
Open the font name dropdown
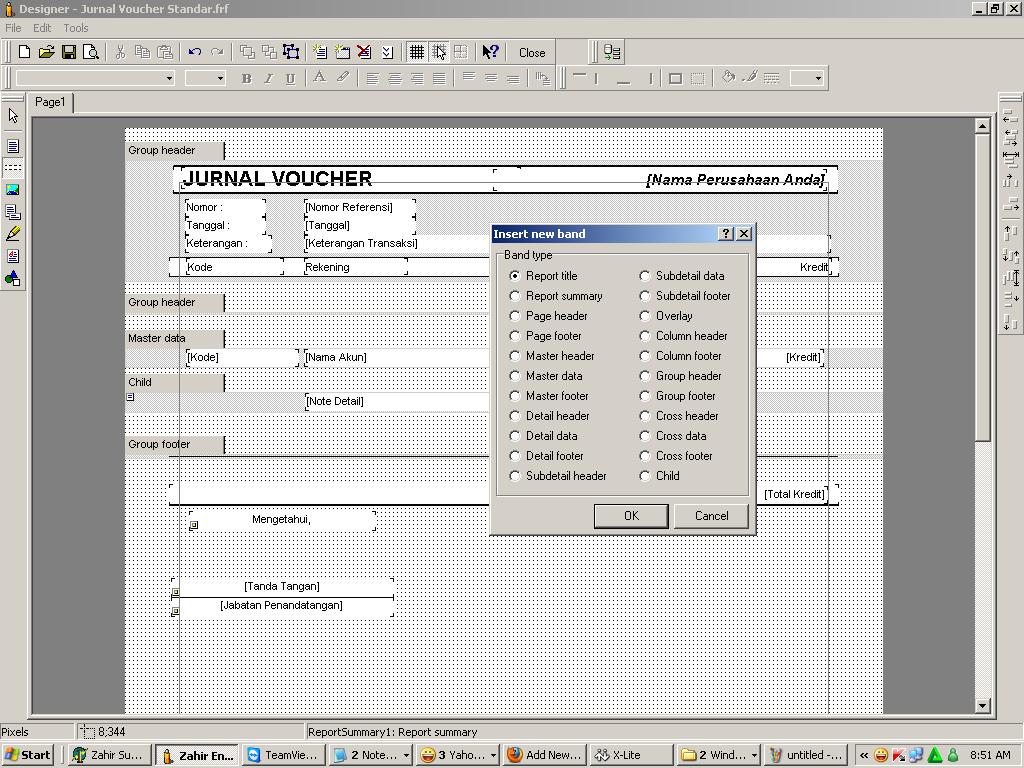click(x=169, y=78)
